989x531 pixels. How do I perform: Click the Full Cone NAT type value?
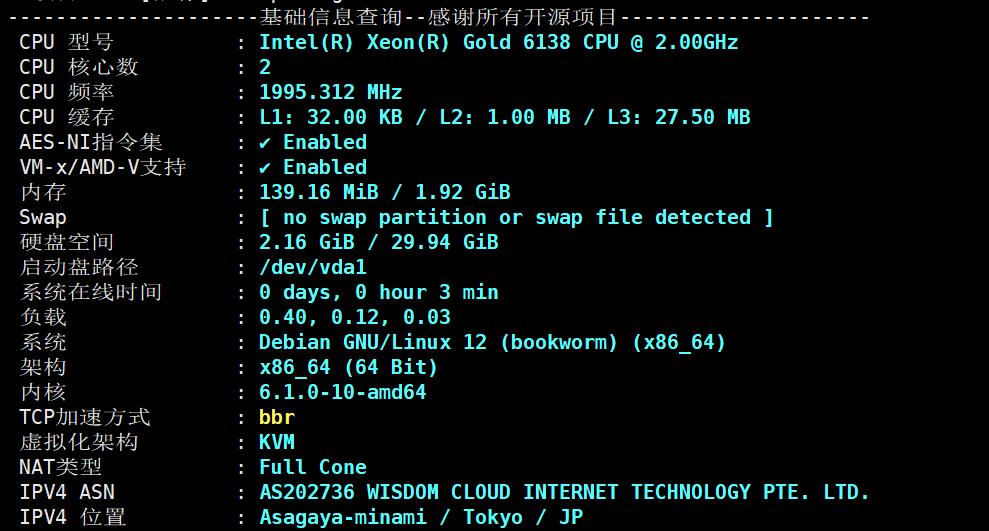[x=312, y=467]
